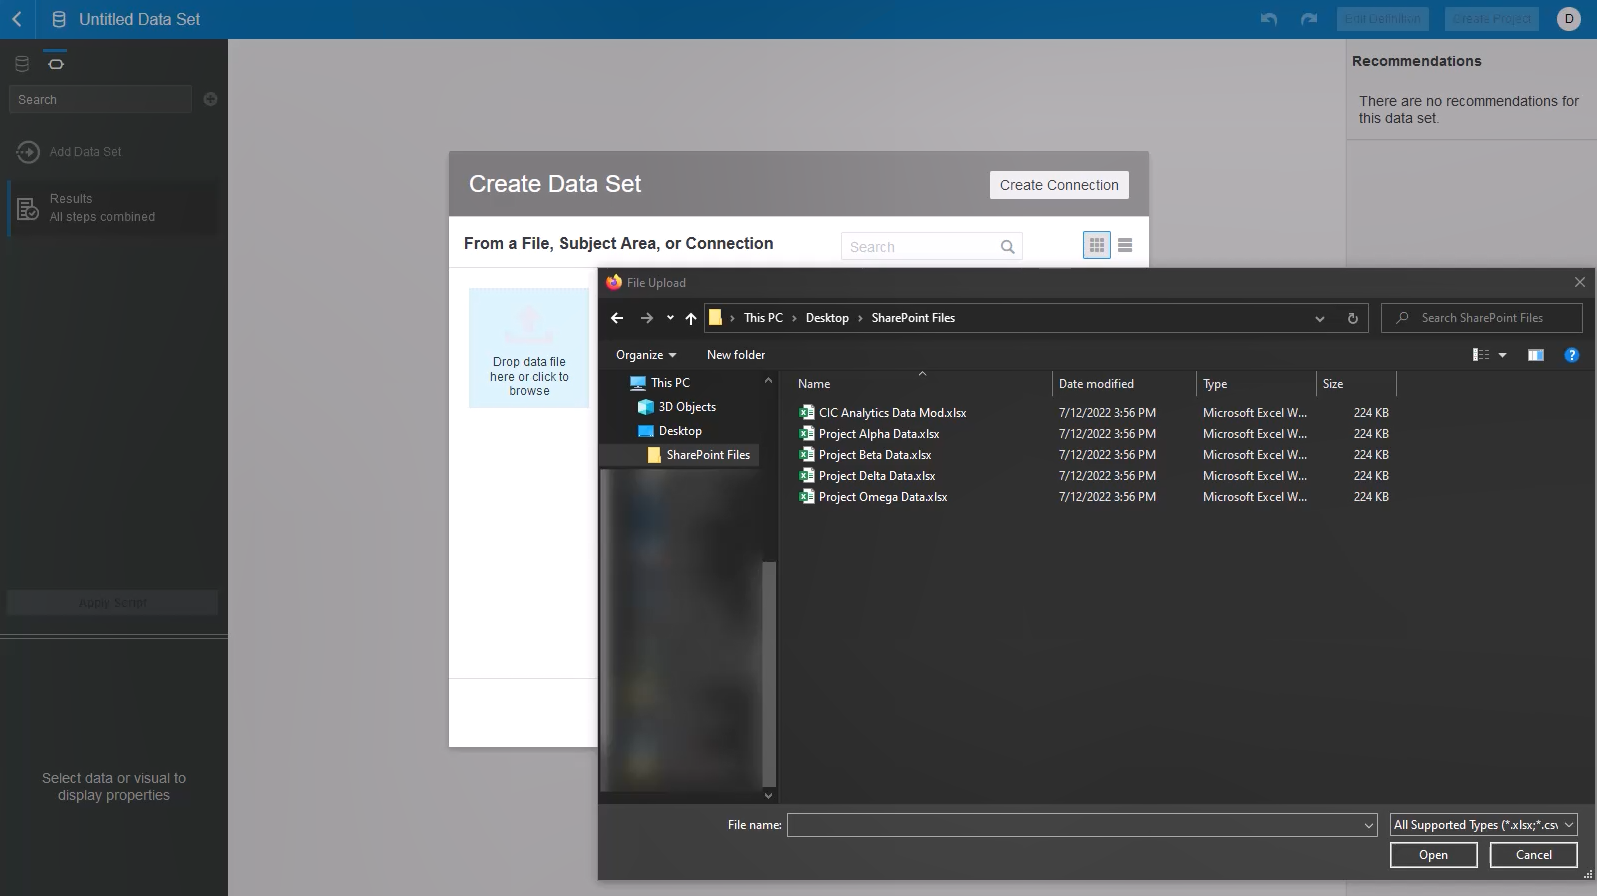
Task: Open the All Supported Types filter dropdown
Action: click(x=1484, y=825)
